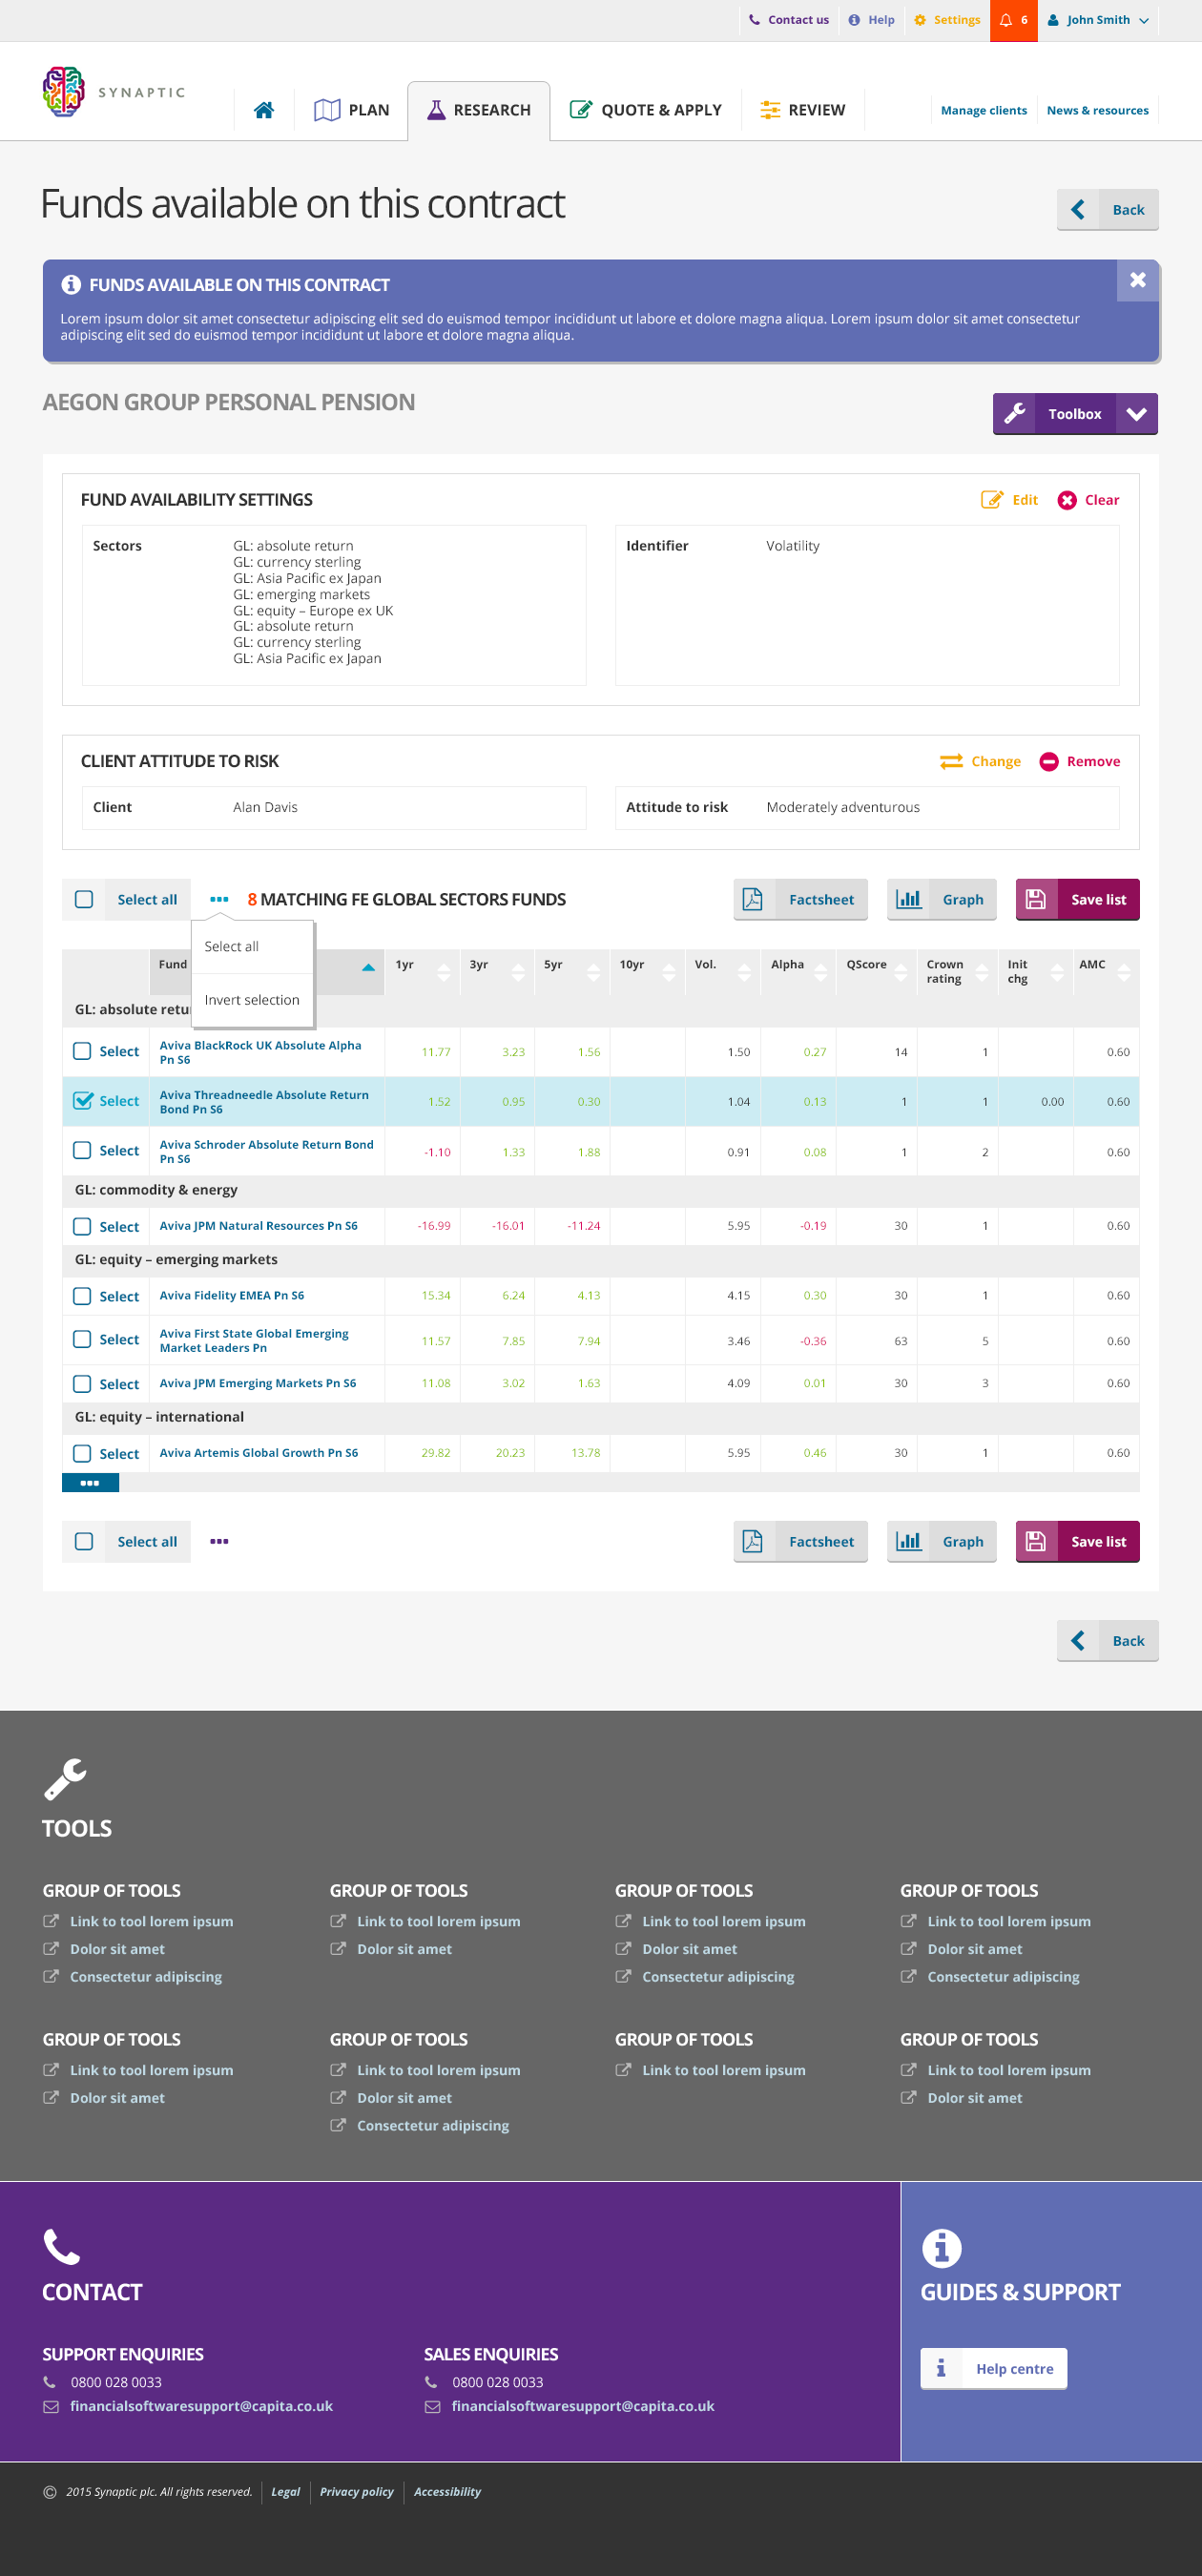Click the red Remove icon in Client Attitude to Risk
Viewport: 1202px width, 2576px height.
pyautogui.click(x=1048, y=762)
